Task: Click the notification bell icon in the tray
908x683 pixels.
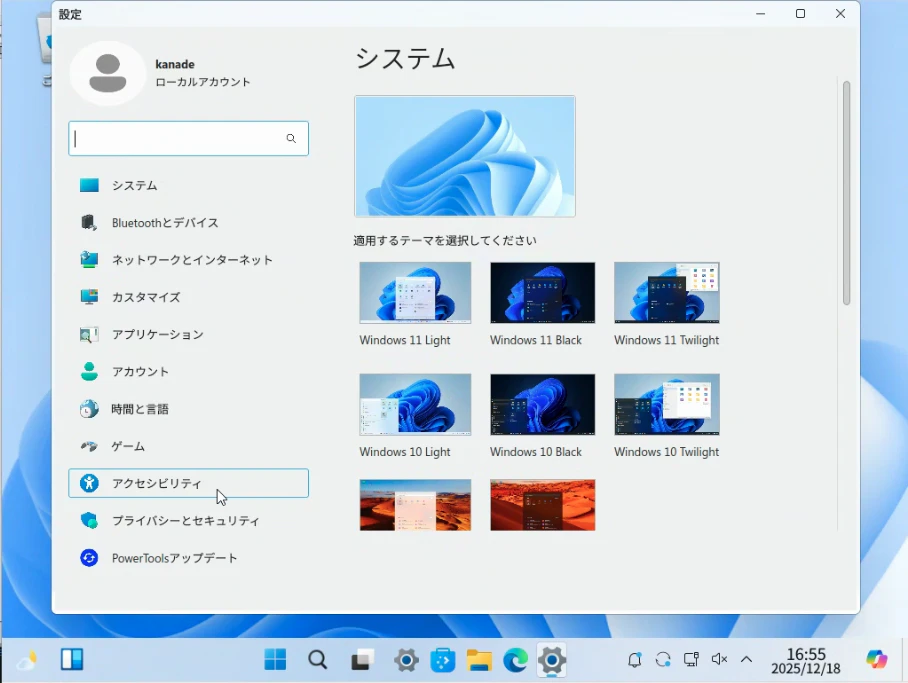Action: 635,659
